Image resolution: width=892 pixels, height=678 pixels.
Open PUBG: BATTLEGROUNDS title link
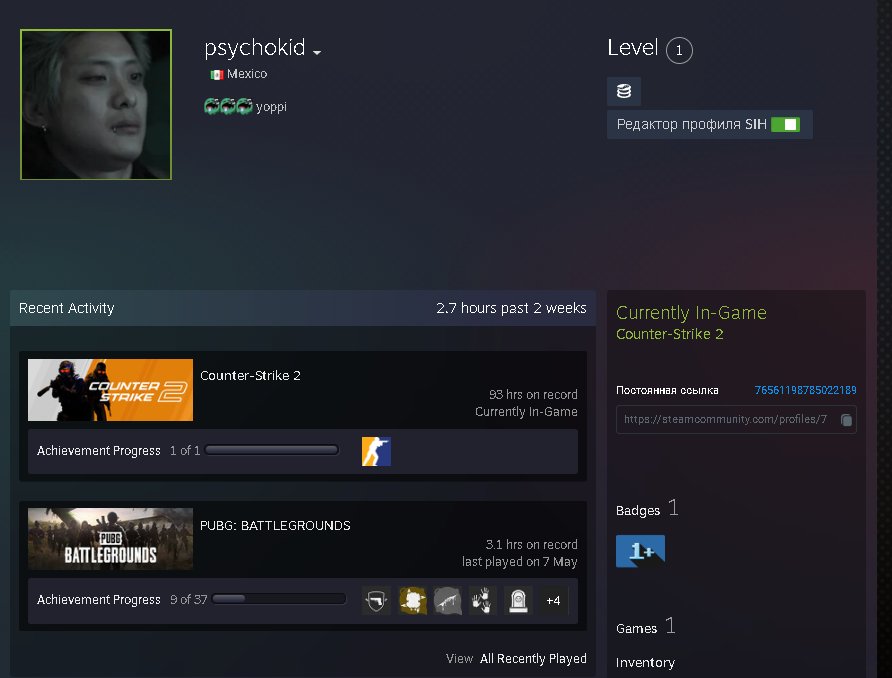275,526
